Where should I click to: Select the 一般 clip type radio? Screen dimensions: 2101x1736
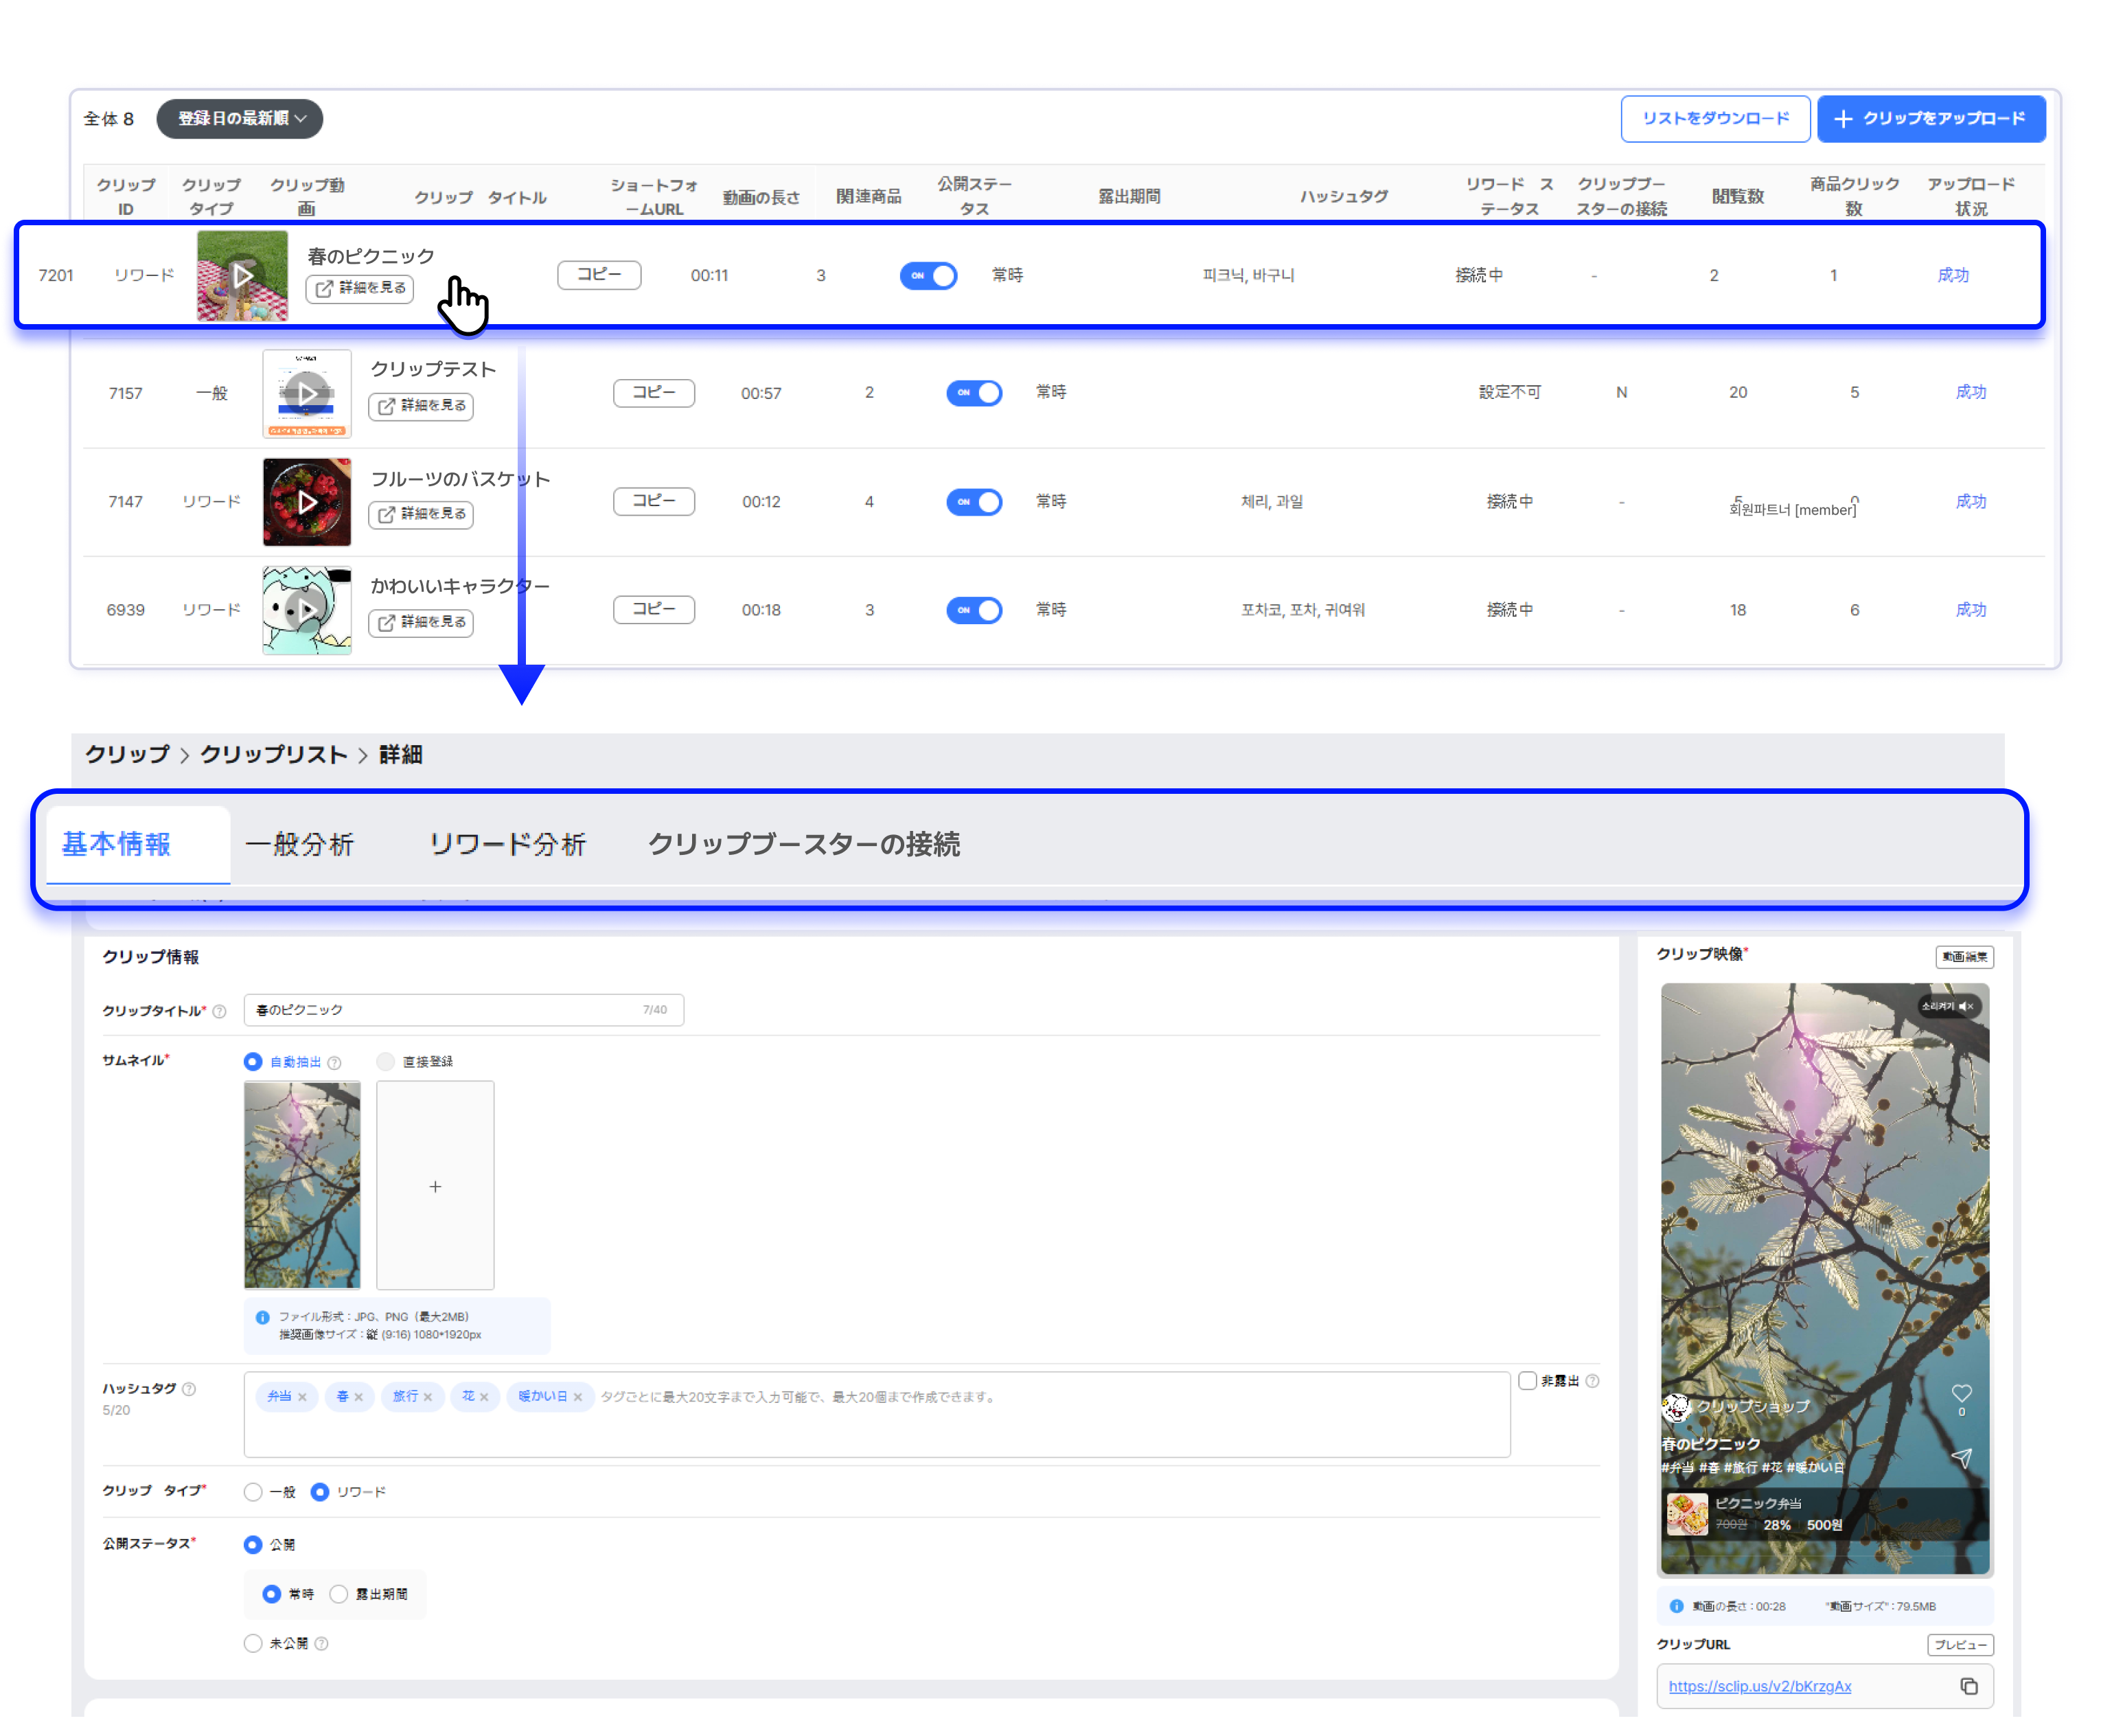pos(253,1492)
